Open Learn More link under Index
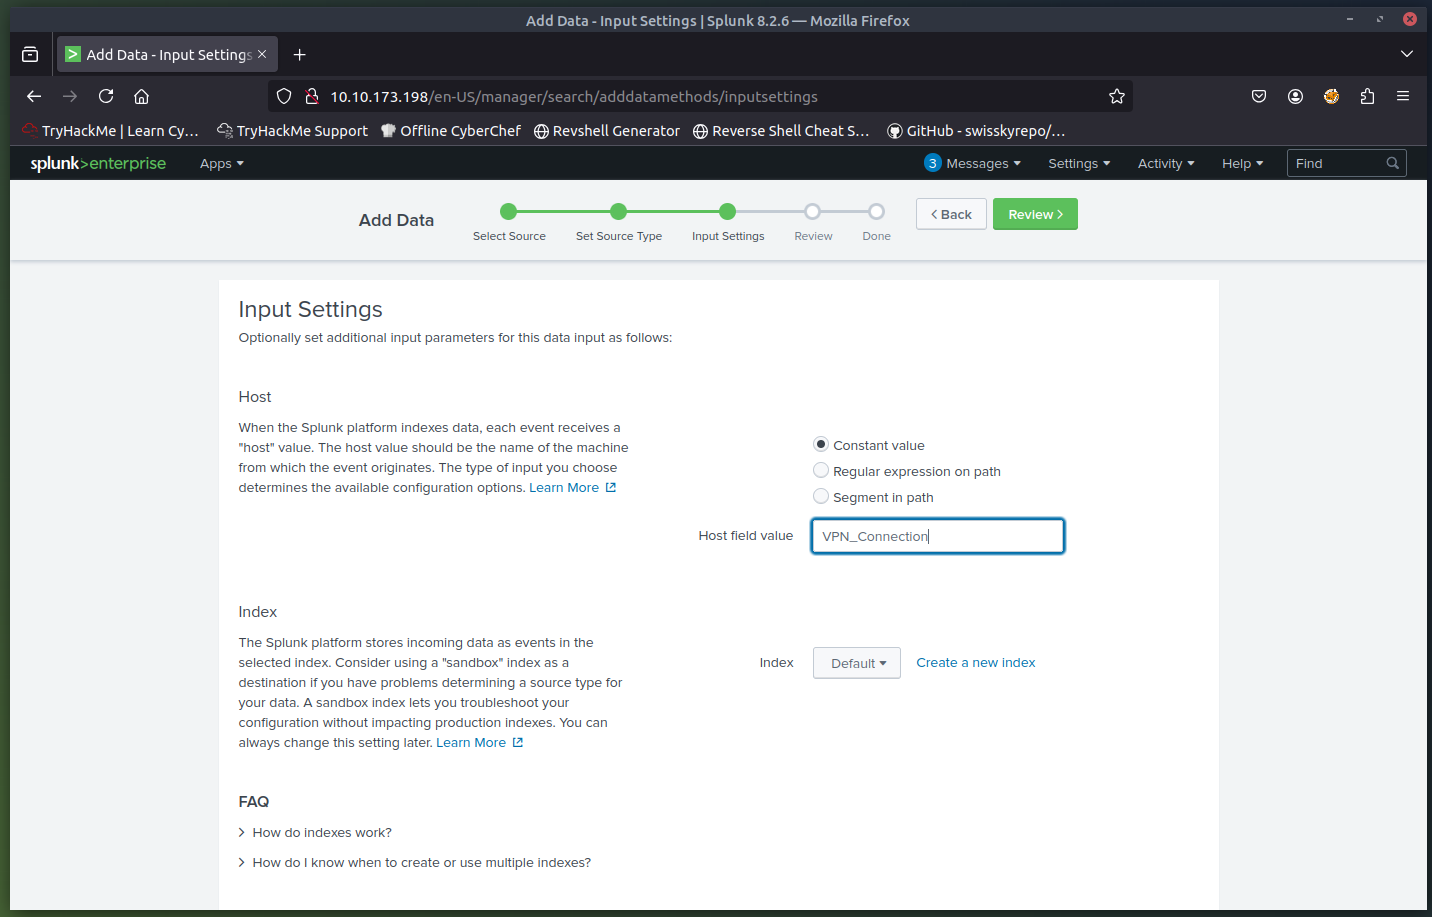 [x=479, y=743]
